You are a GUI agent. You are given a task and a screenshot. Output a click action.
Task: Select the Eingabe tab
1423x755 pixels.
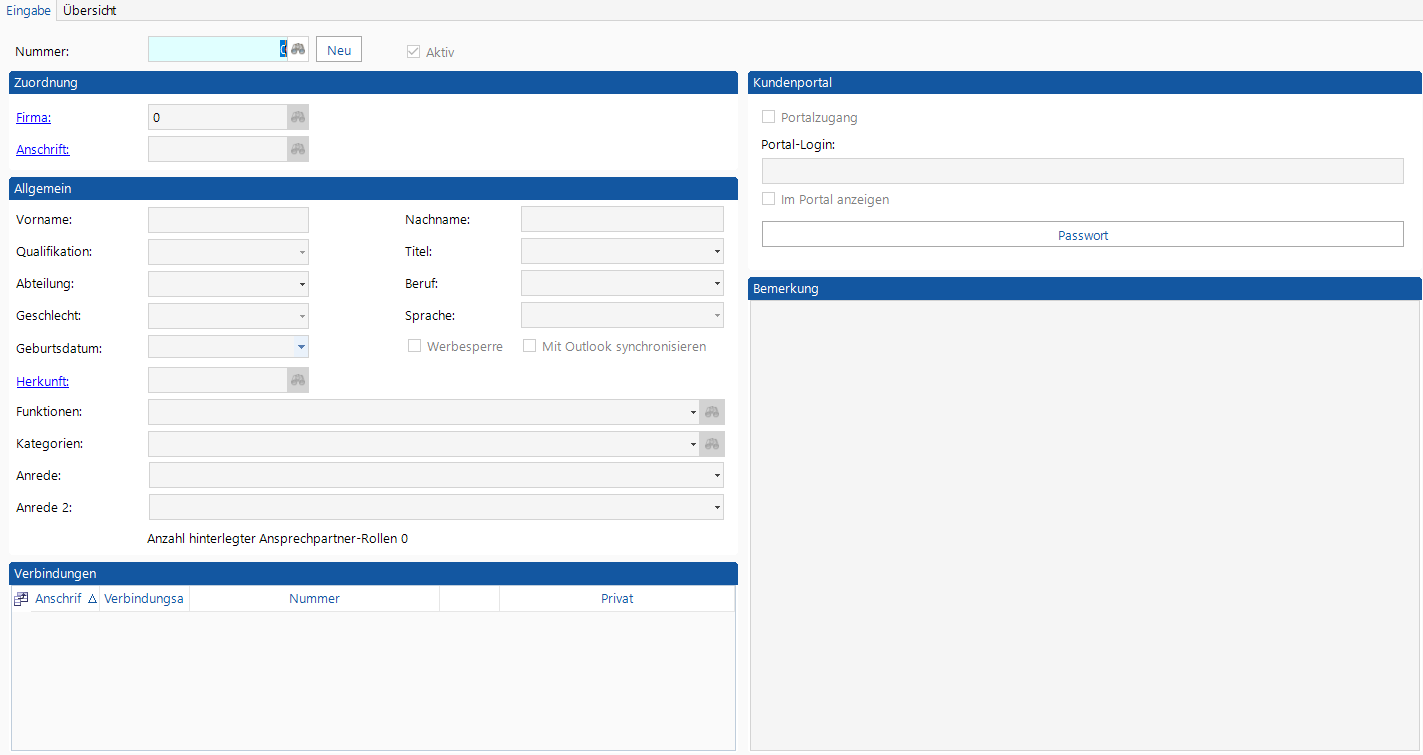pyautogui.click(x=28, y=10)
